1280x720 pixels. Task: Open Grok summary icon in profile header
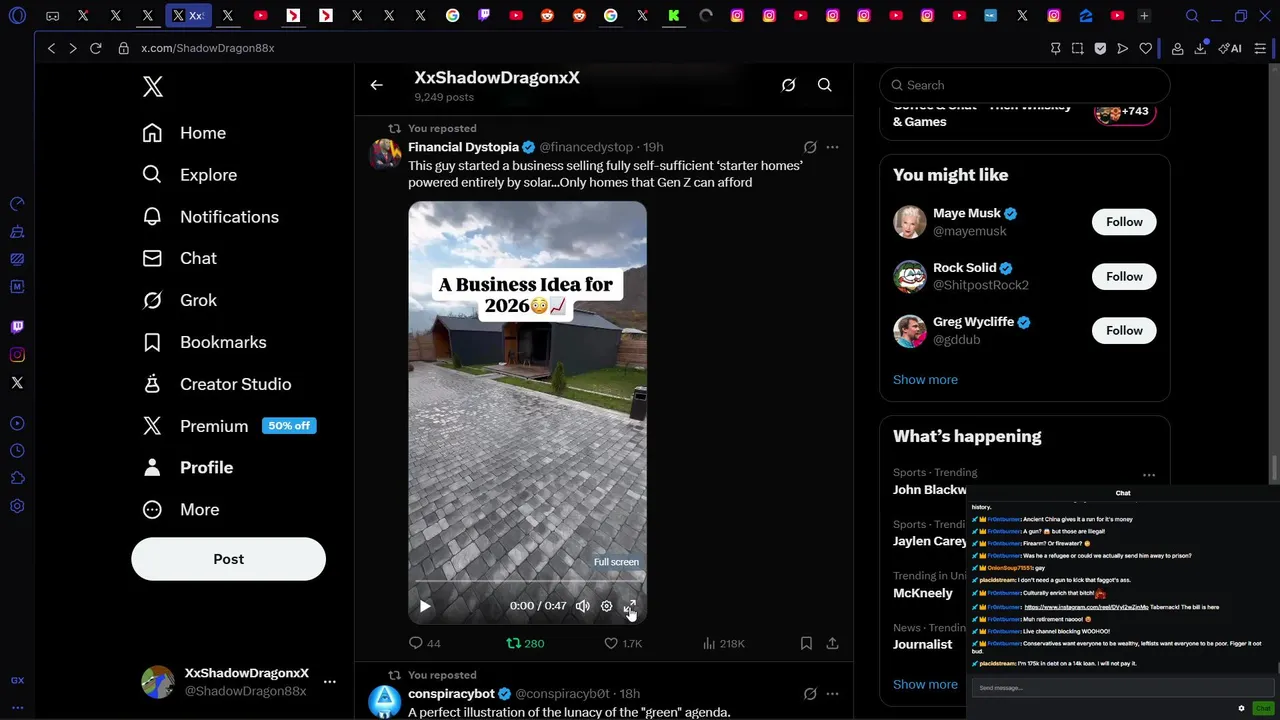788,85
